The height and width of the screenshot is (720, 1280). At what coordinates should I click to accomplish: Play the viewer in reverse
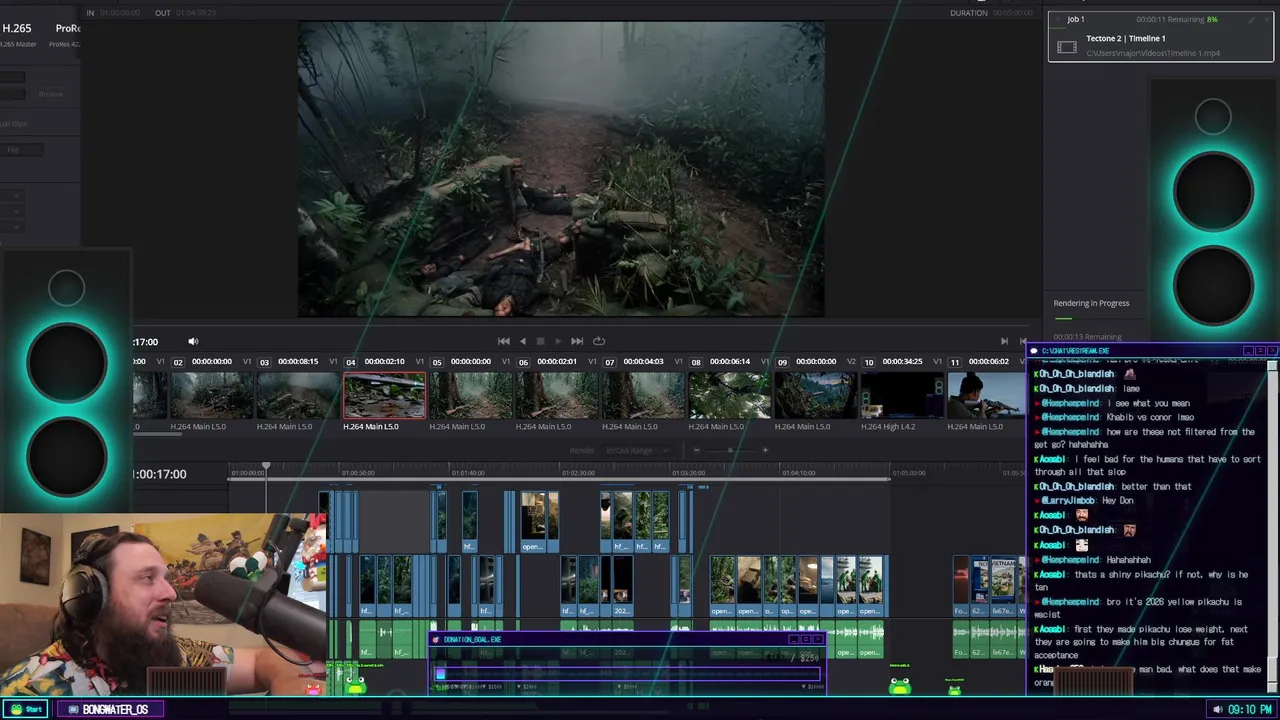522,341
